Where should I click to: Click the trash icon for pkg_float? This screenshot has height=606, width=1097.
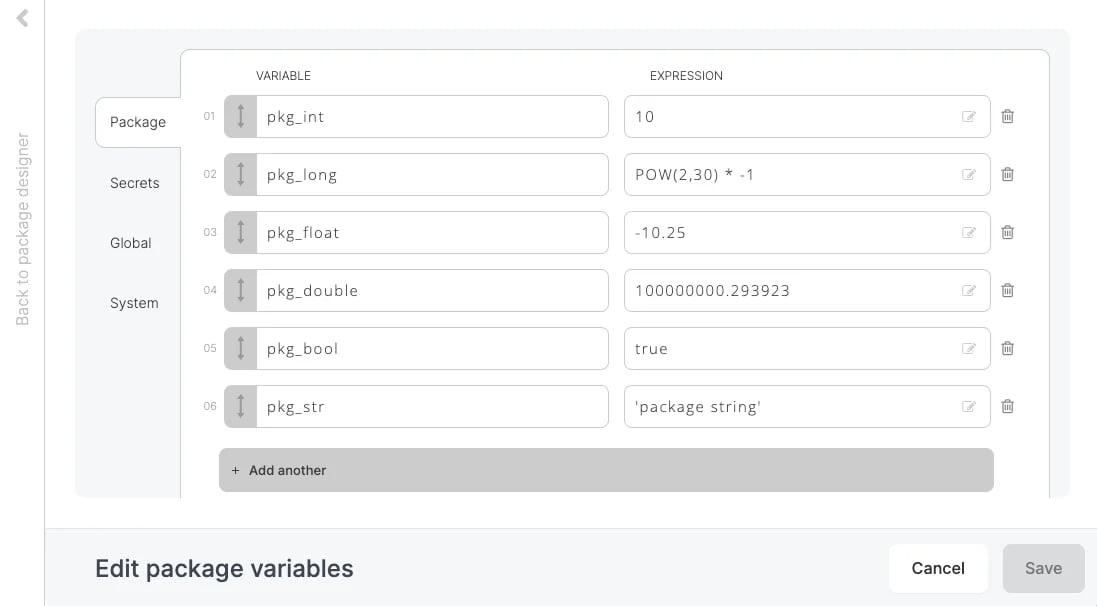1007,232
